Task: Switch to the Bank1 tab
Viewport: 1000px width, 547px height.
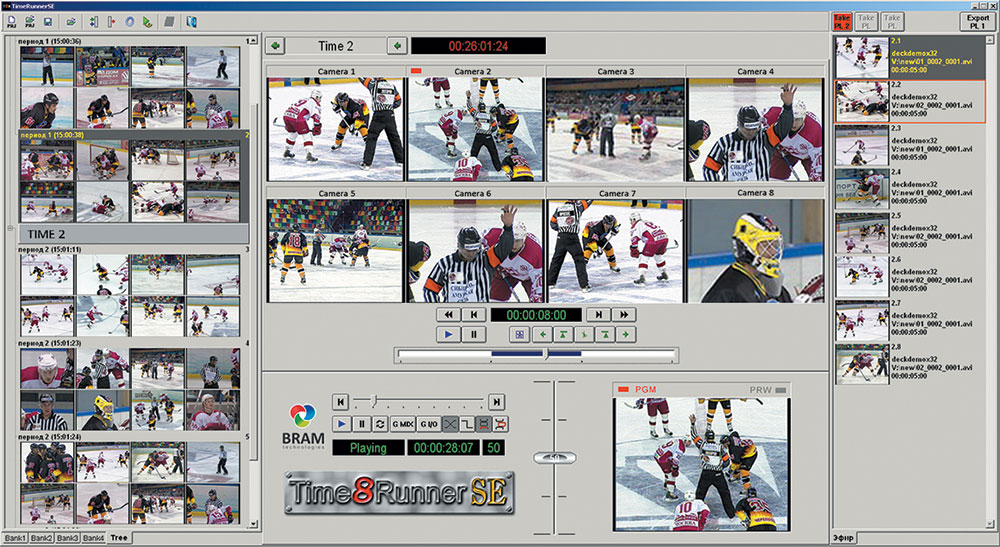Action: click(15, 538)
